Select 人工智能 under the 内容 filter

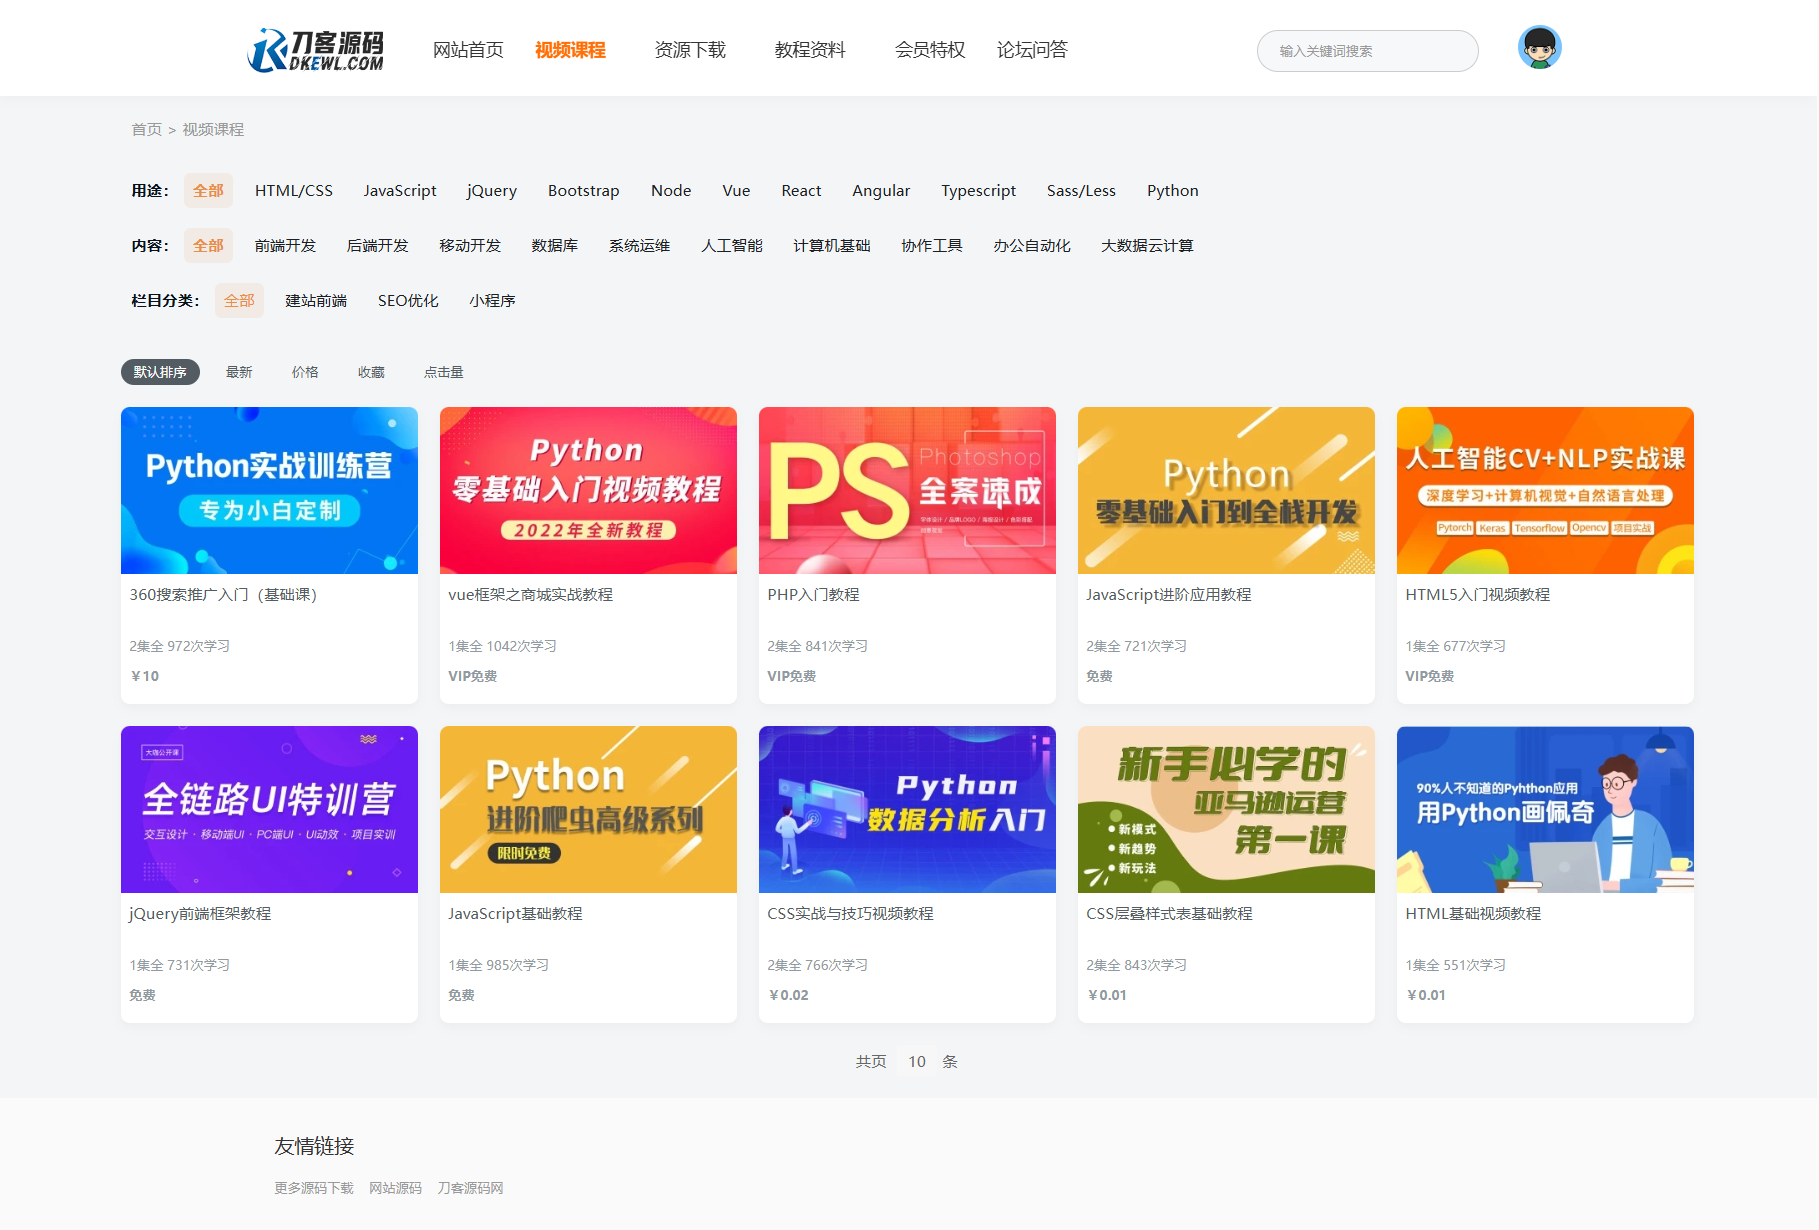click(x=731, y=245)
